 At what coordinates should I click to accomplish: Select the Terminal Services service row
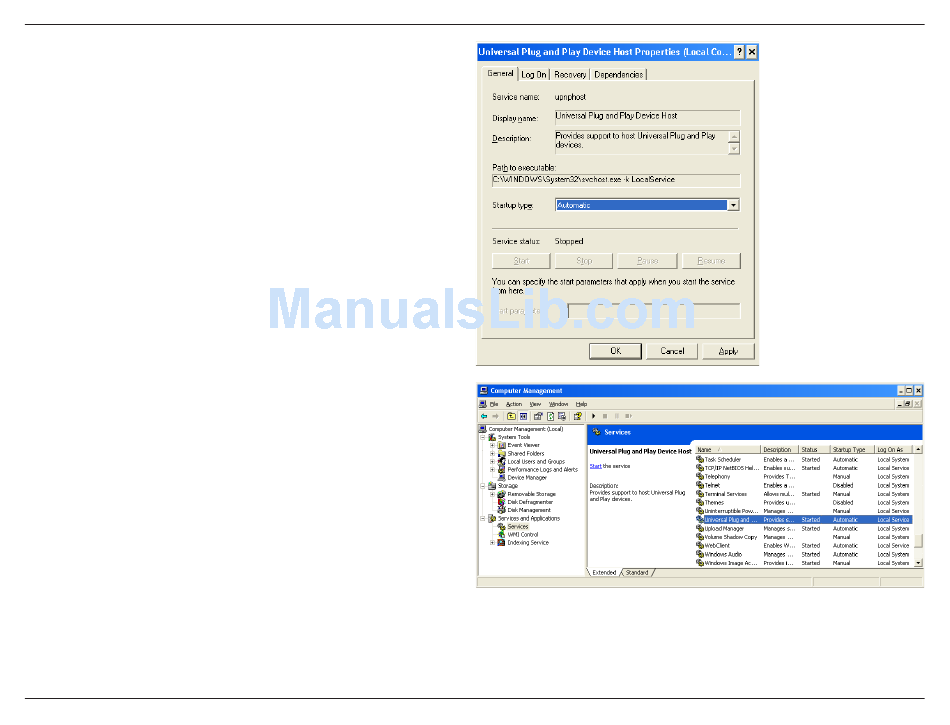804,494
